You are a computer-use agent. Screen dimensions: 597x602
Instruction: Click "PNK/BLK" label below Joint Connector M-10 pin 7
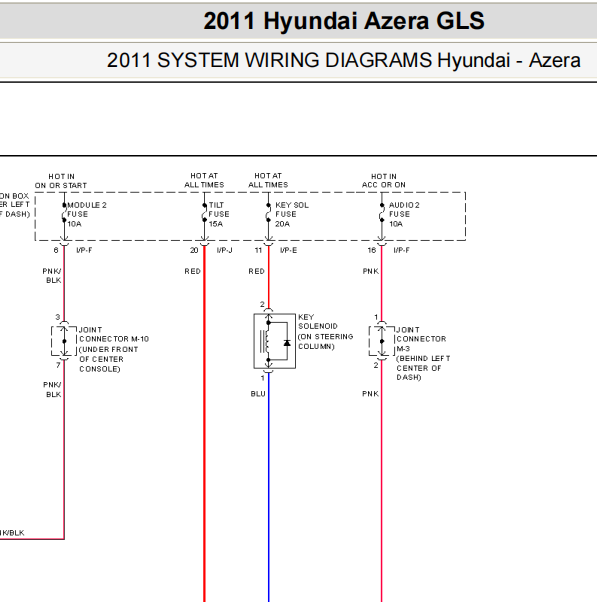pyautogui.click(x=52, y=389)
